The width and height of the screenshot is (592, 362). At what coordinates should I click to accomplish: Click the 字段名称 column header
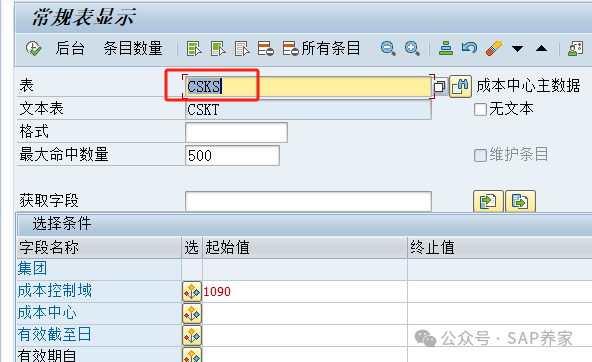pyautogui.click(x=99, y=248)
